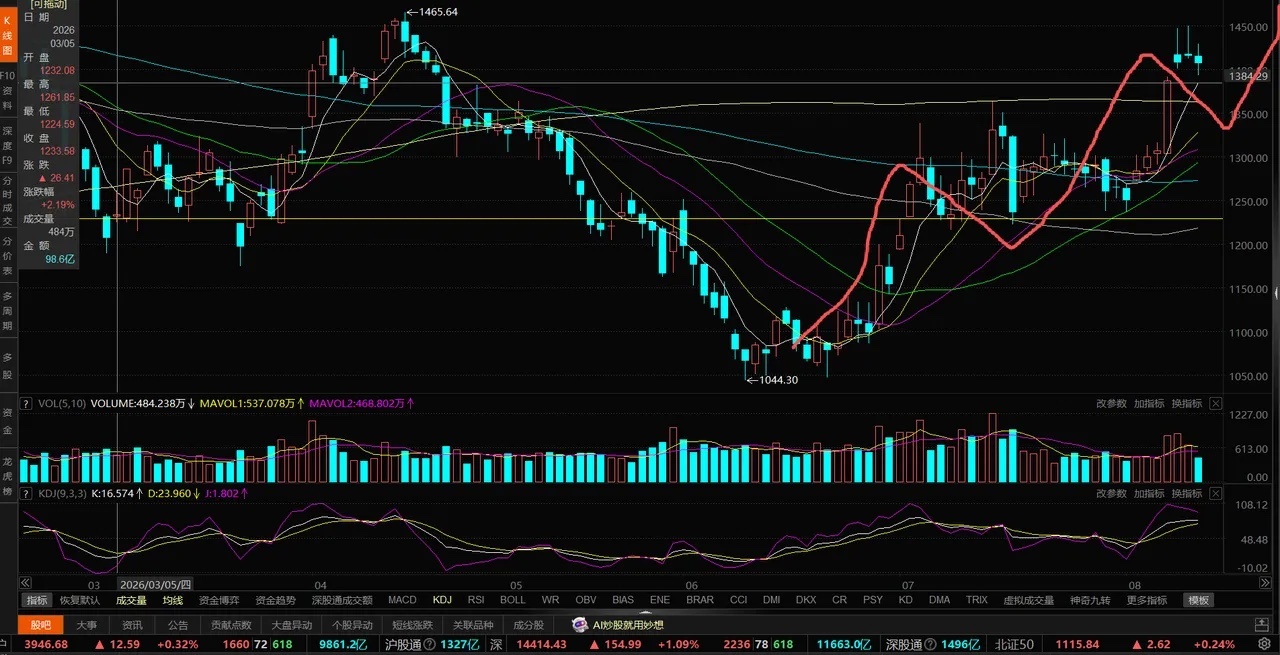Open the AI炒股就用妙想 link
Viewport: 1280px width, 655px height.
629,625
